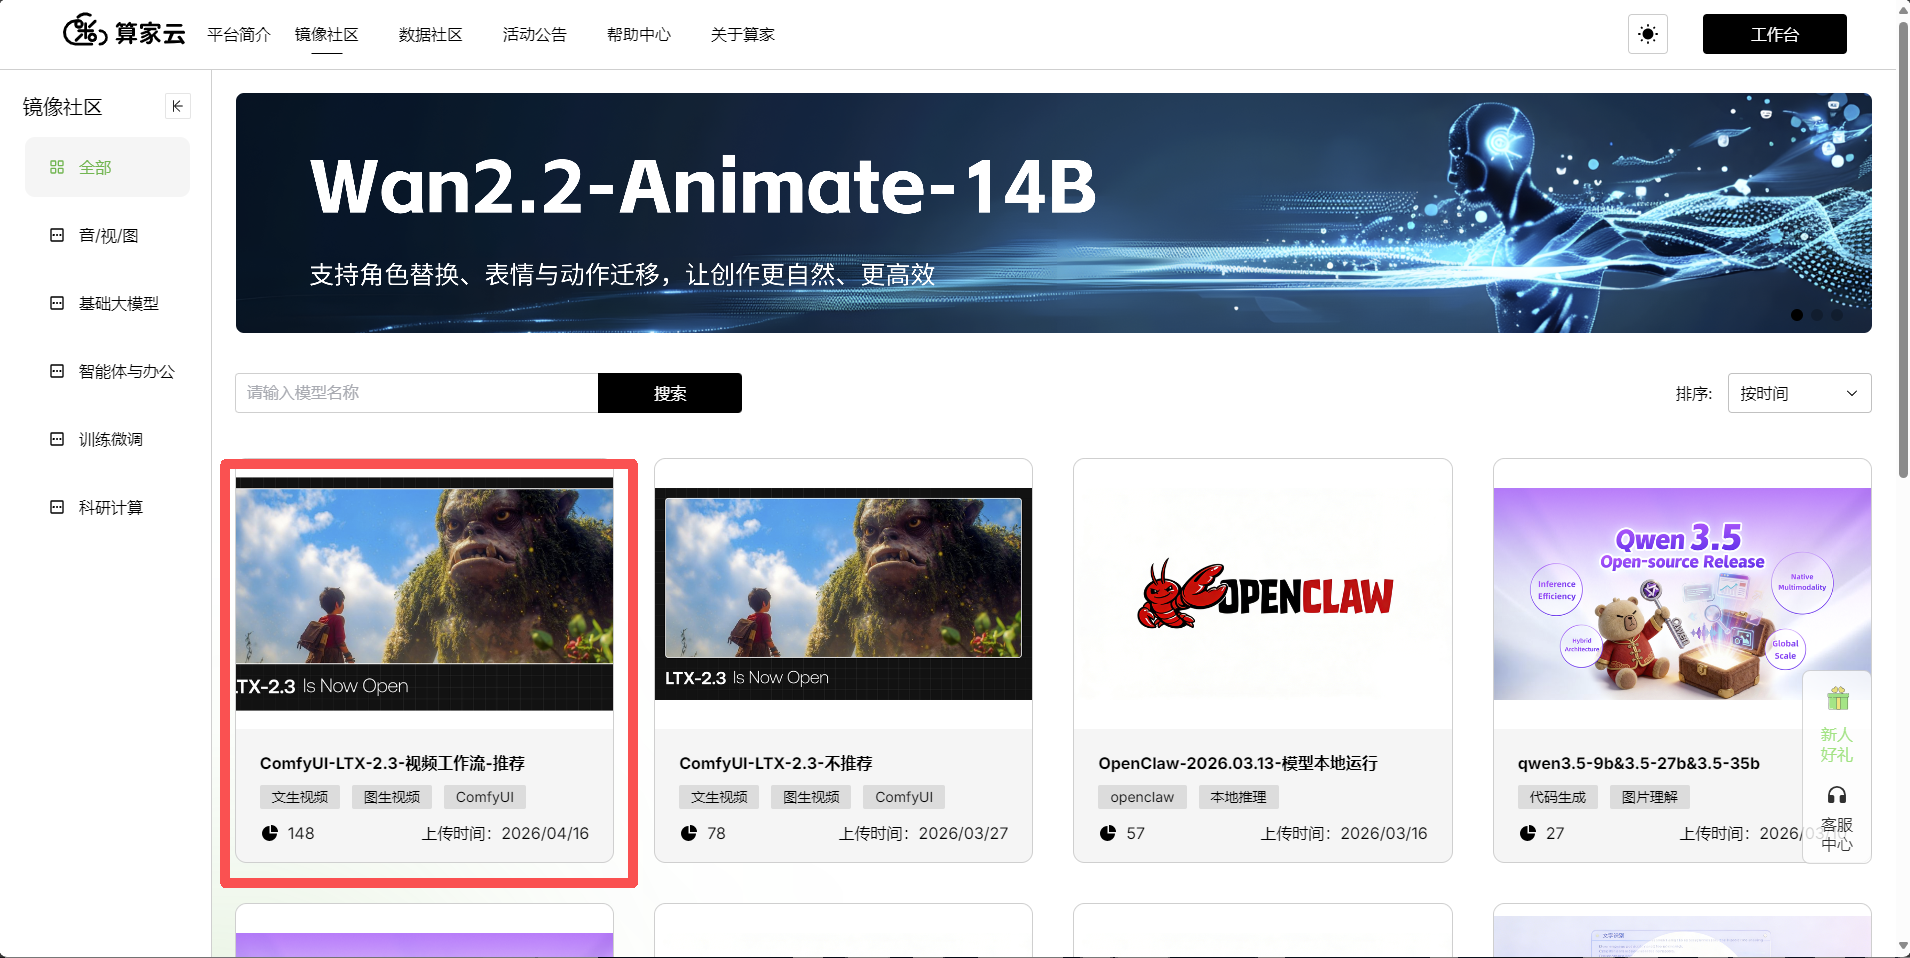
Task: Select the third banner carousel dot
Action: [x=1837, y=315]
